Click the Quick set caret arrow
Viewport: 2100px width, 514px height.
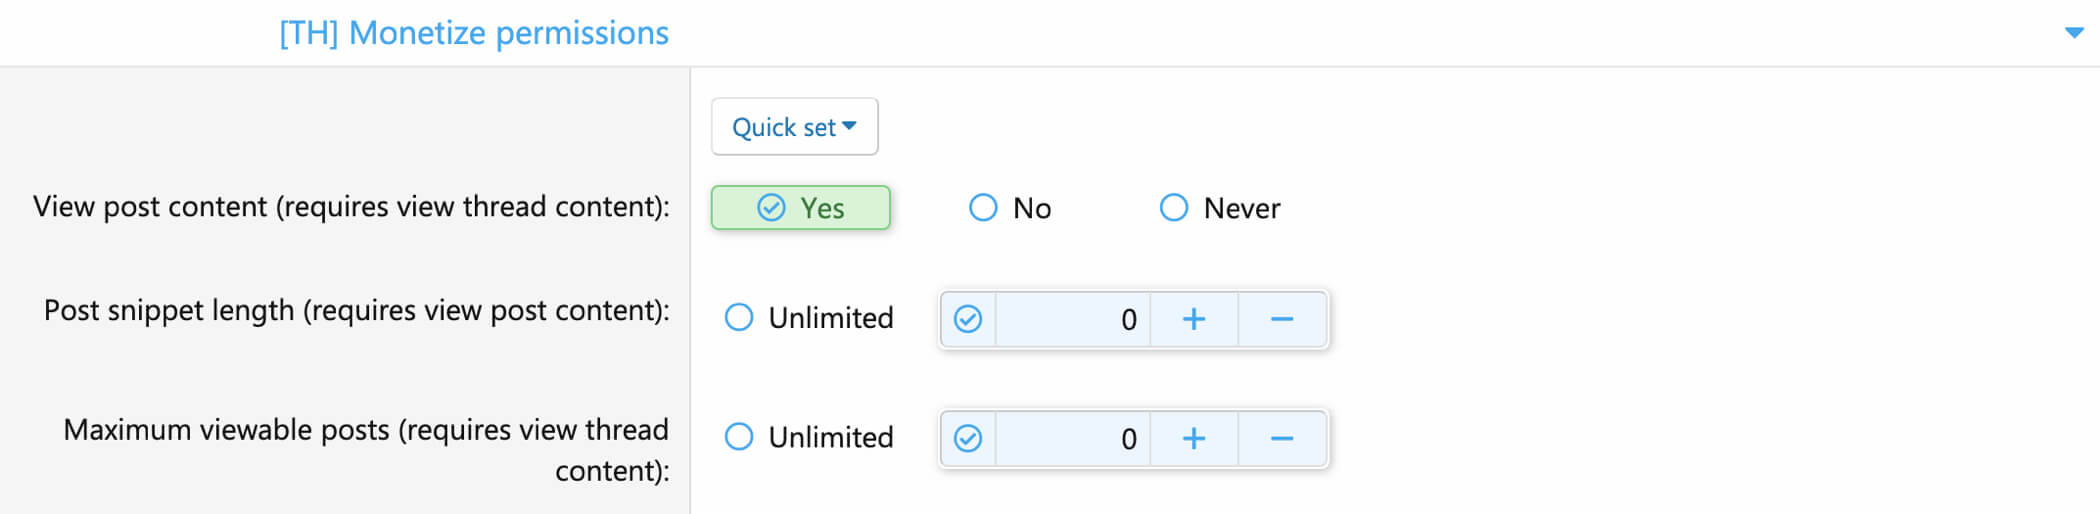point(849,126)
